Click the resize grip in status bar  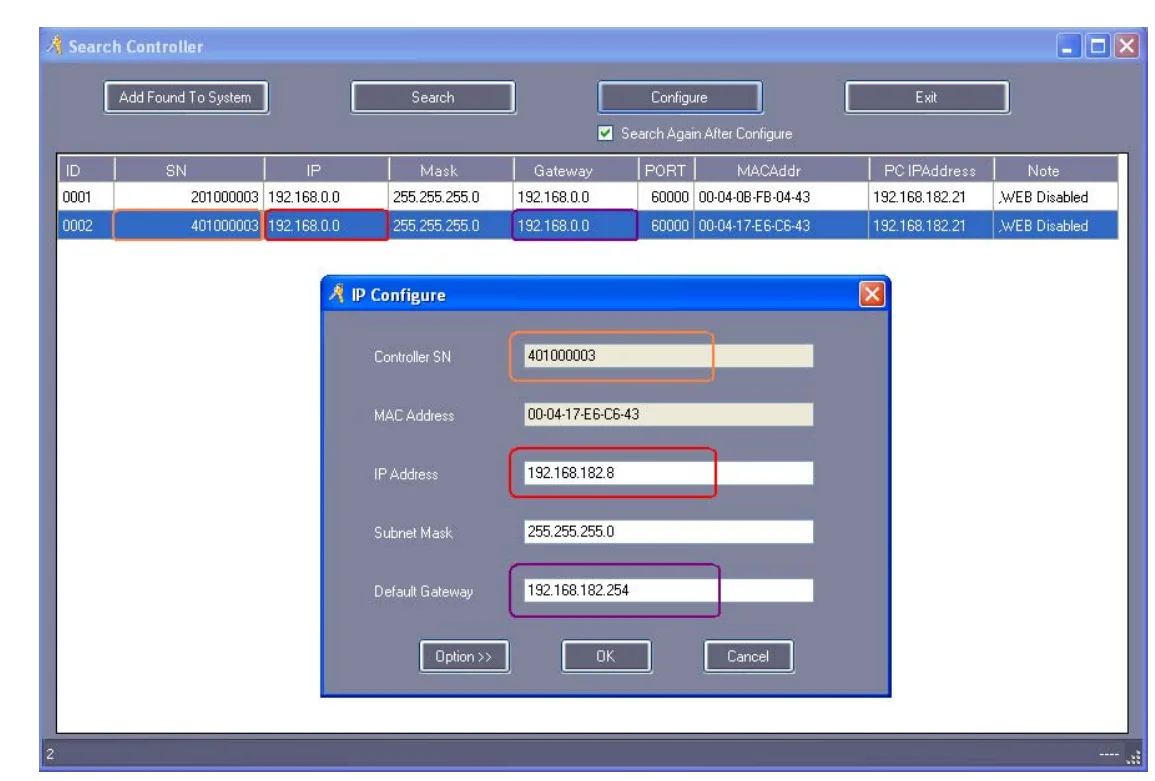click(1134, 757)
